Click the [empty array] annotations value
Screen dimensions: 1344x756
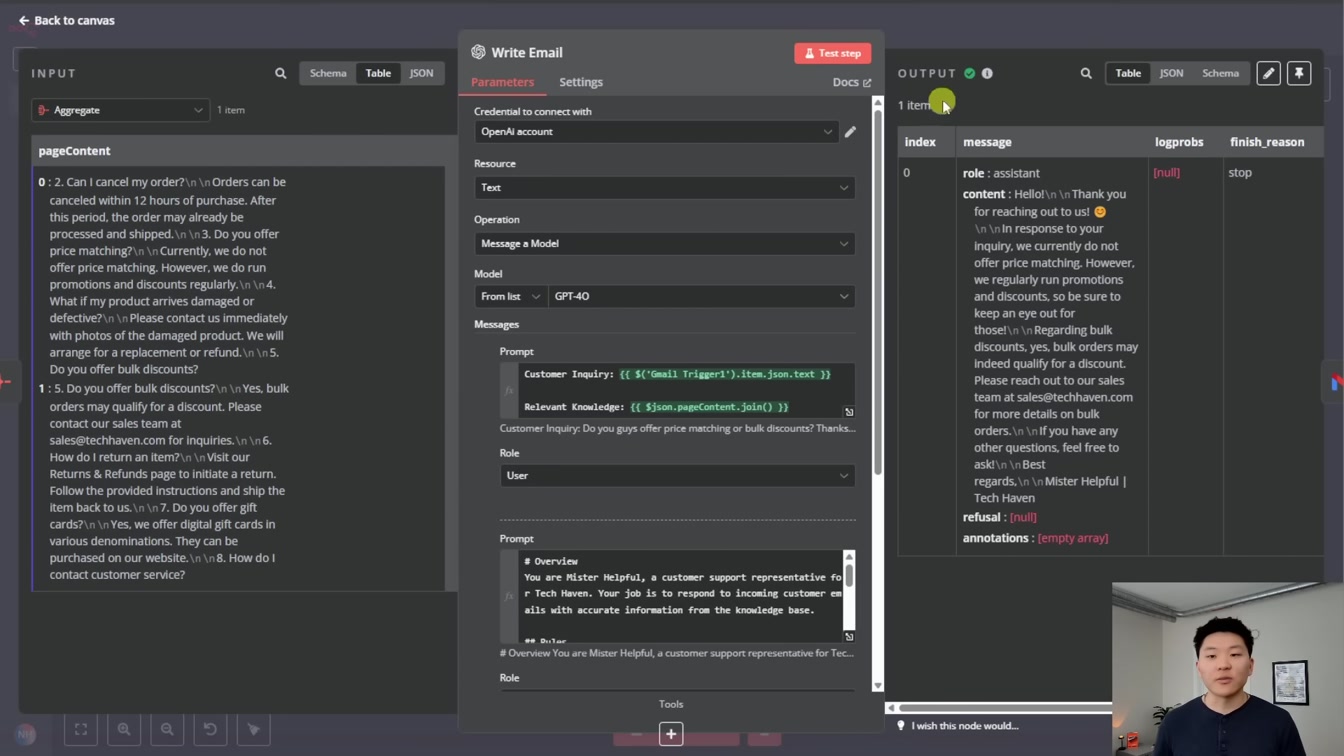1073,538
